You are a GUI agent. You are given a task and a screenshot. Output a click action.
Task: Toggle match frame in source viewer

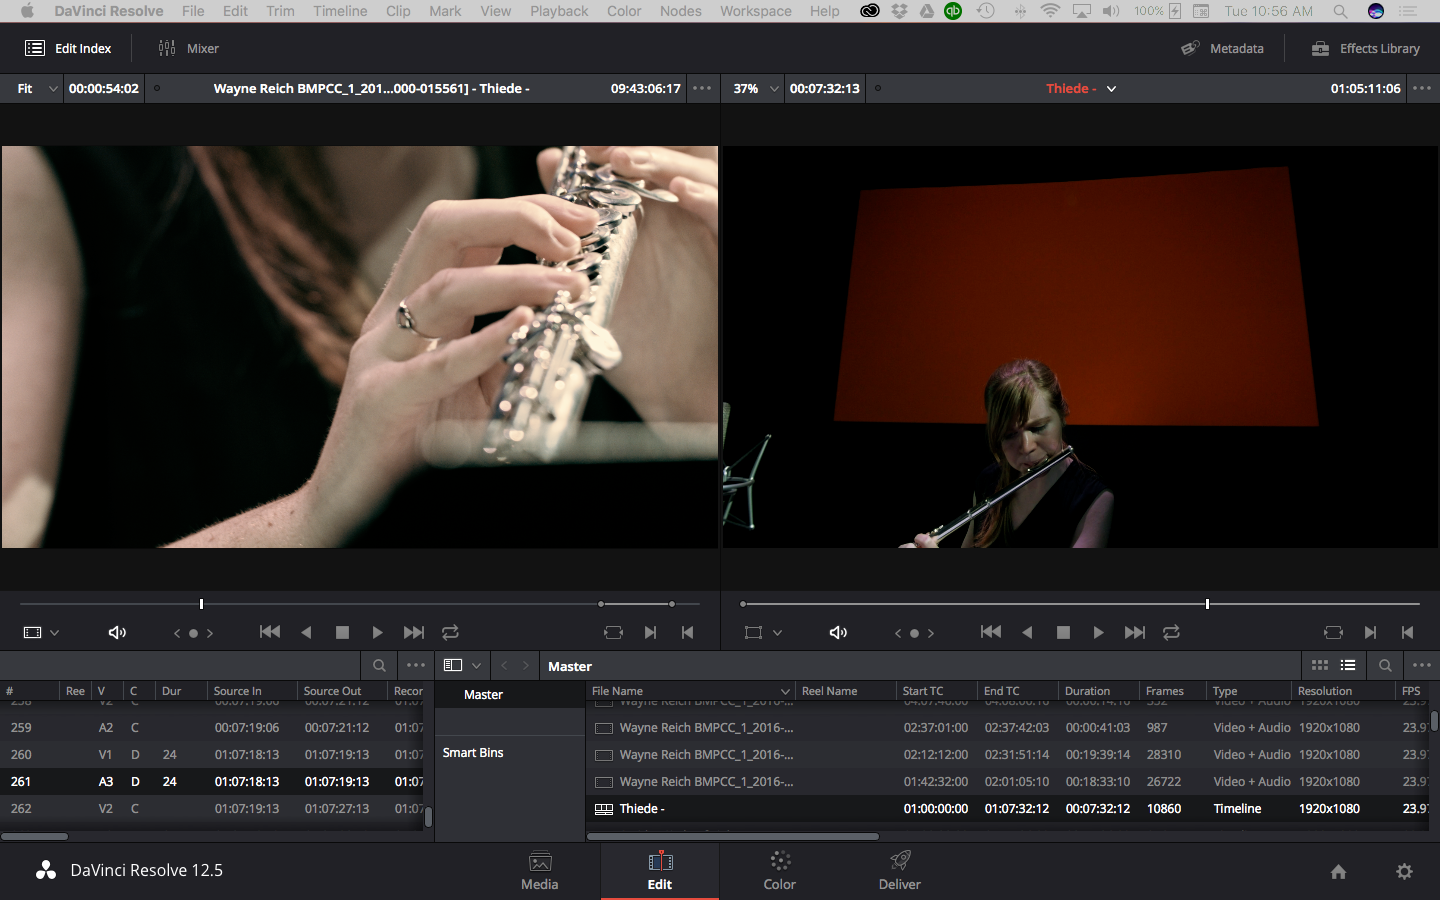click(x=613, y=632)
